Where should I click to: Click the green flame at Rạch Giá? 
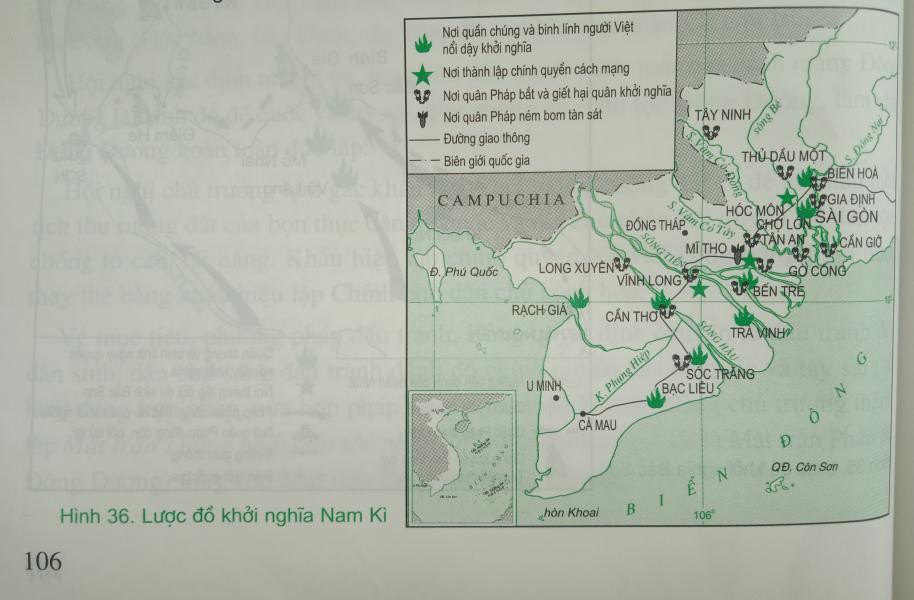pyautogui.click(x=579, y=299)
